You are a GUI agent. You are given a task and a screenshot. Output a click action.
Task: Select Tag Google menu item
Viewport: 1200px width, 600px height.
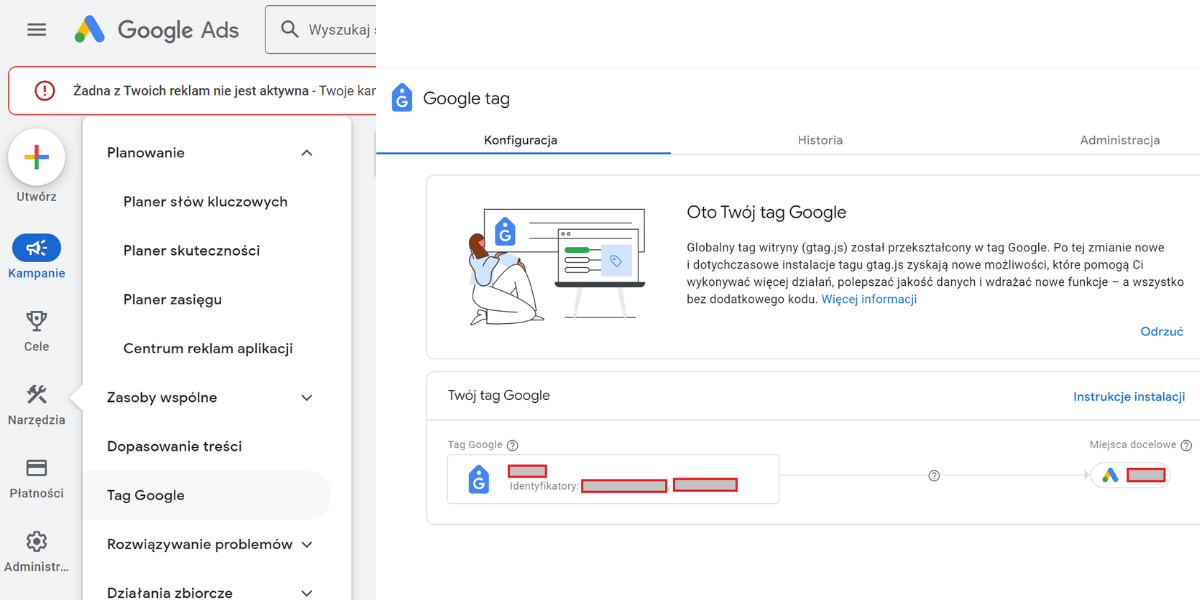206,496
